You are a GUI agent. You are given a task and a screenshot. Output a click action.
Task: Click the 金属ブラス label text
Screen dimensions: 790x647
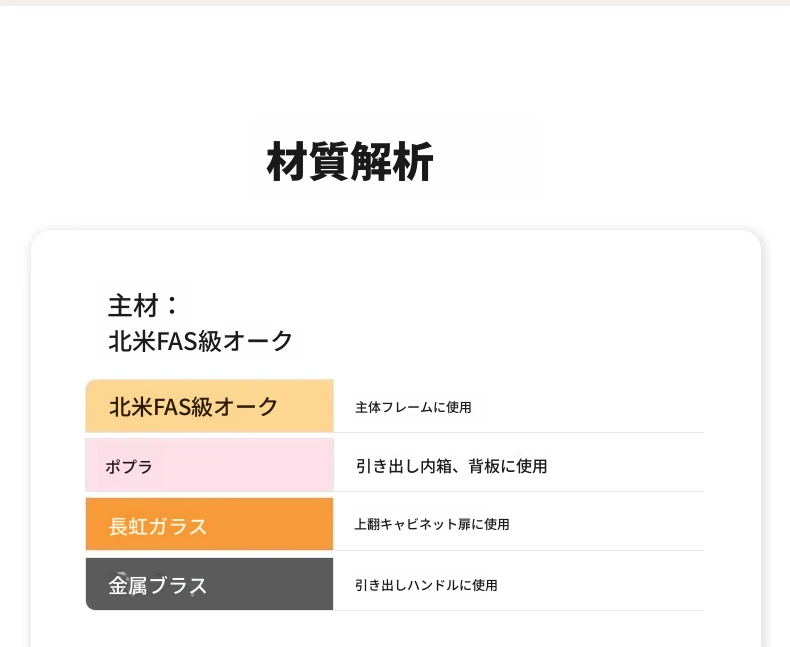coord(158,586)
